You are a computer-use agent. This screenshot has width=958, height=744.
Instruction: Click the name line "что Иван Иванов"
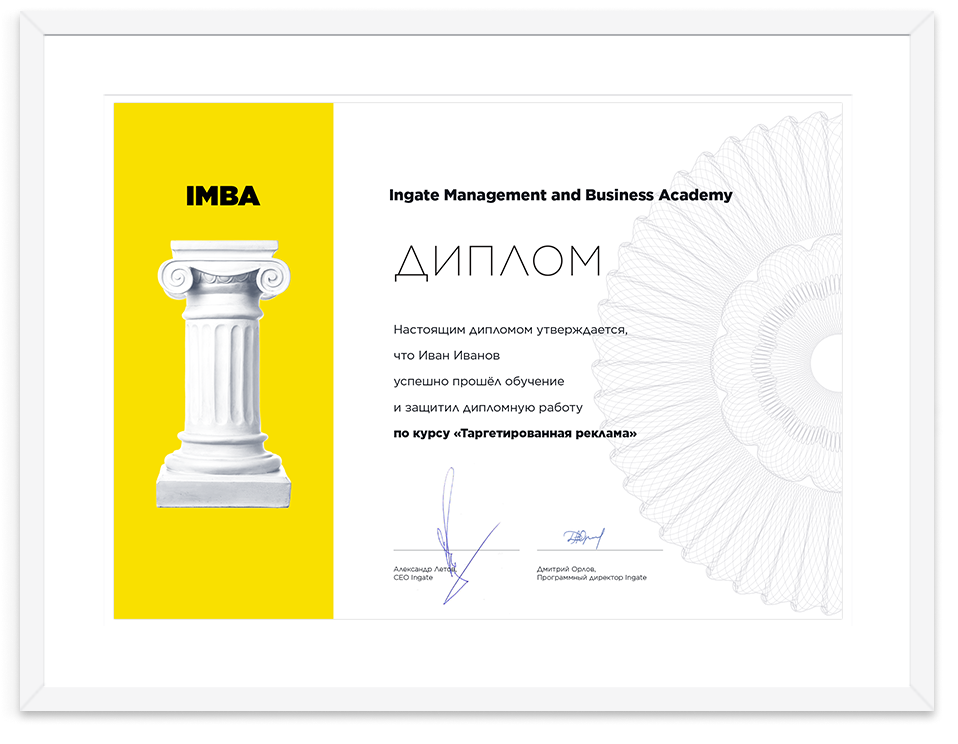pos(447,356)
